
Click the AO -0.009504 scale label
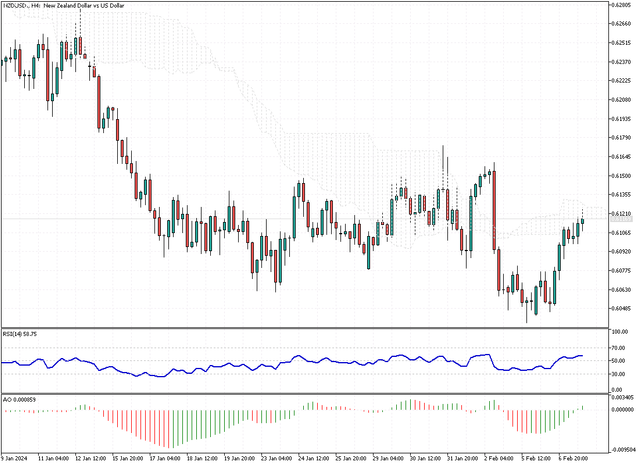[x=623, y=450]
